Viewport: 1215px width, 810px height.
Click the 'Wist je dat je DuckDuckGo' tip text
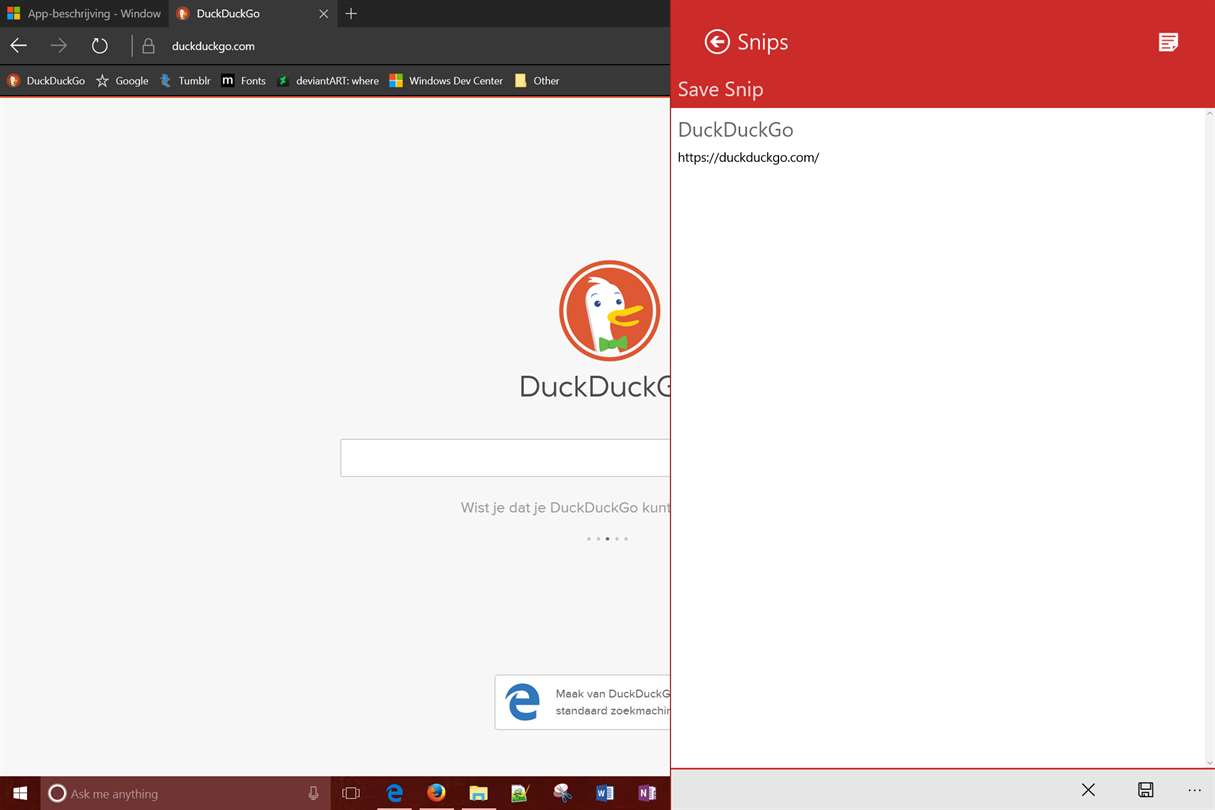pos(565,508)
